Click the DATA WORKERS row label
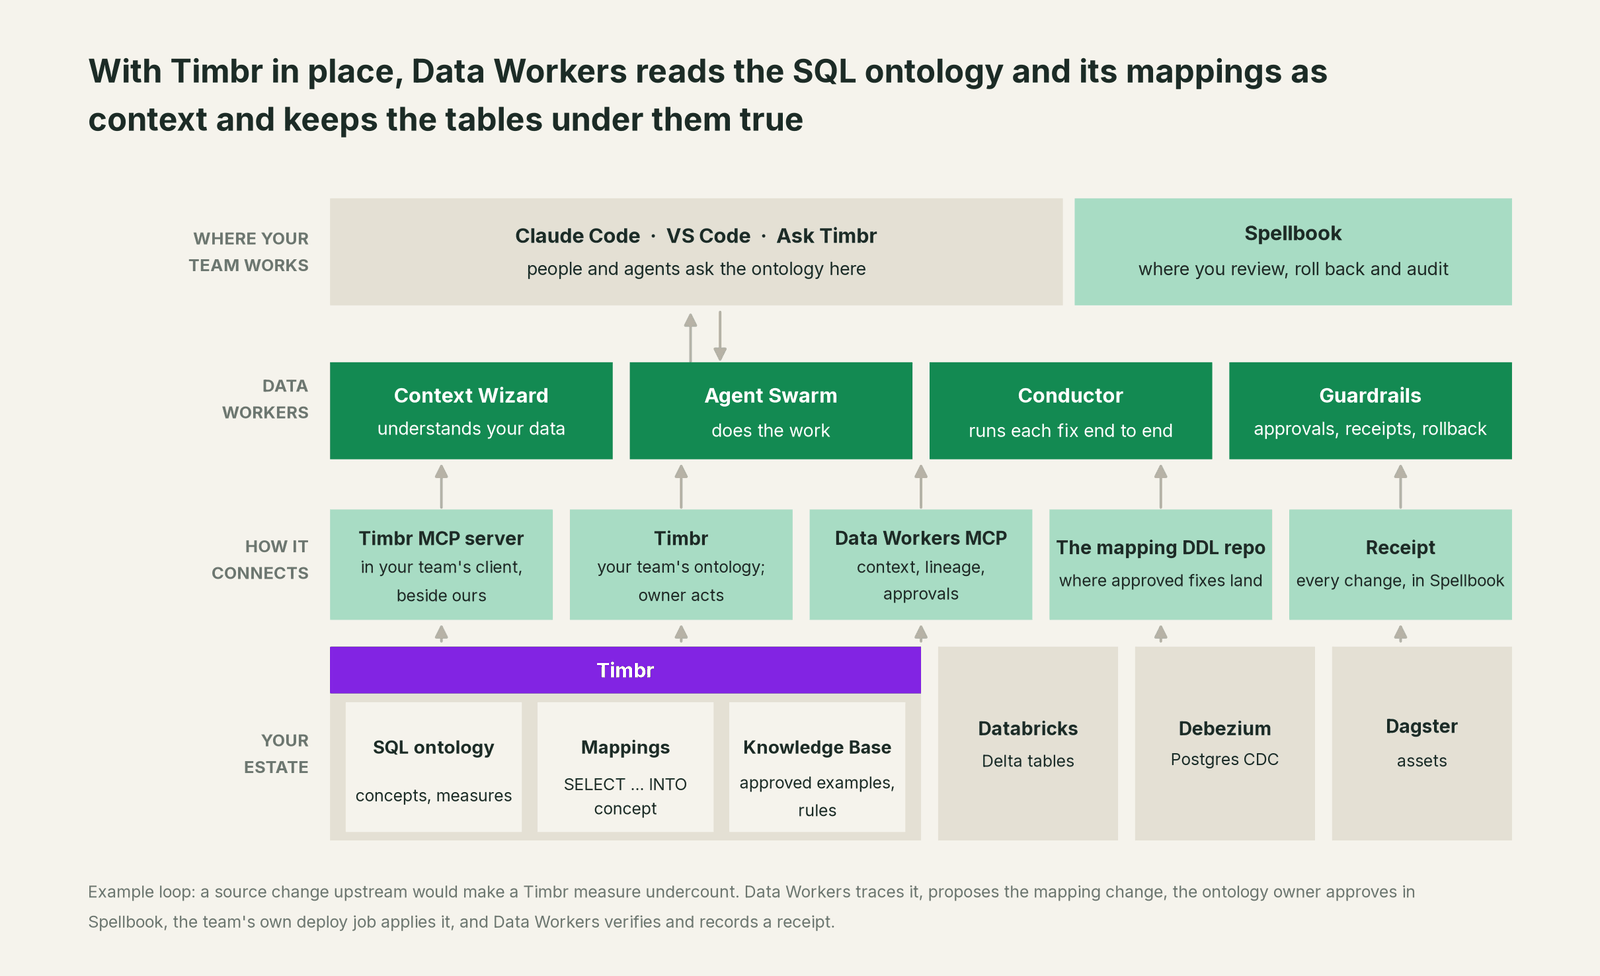This screenshot has width=1600, height=976. 265,399
